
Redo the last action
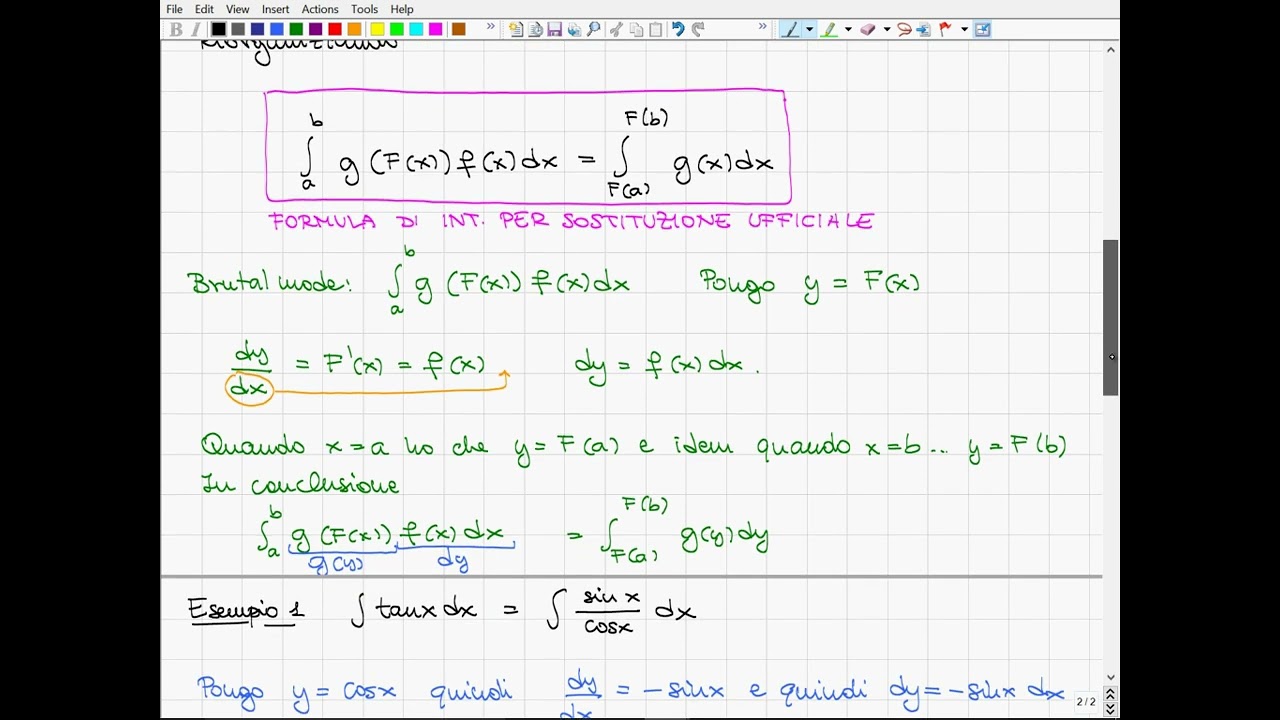tap(698, 29)
